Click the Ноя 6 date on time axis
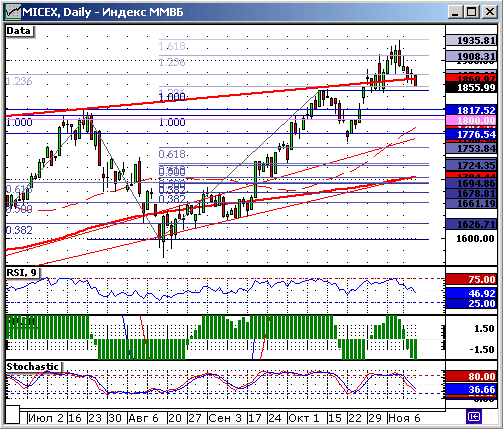This screenshot has width=503, height=429. pyautogui.click(x=405, y=418)
